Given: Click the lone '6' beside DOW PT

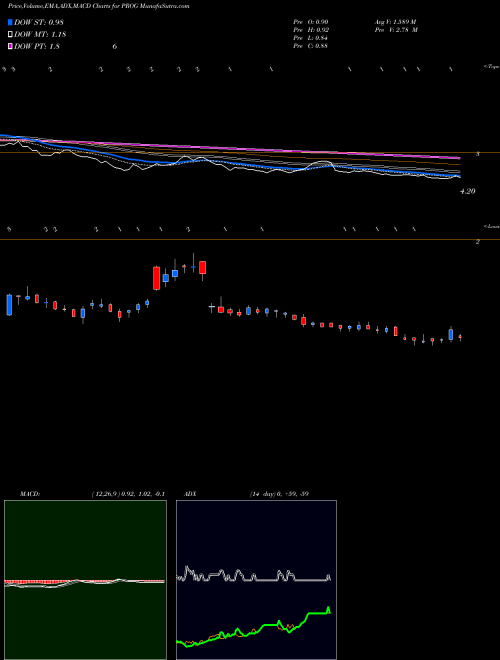Looking at the screenshot, I should pos(114,46).
